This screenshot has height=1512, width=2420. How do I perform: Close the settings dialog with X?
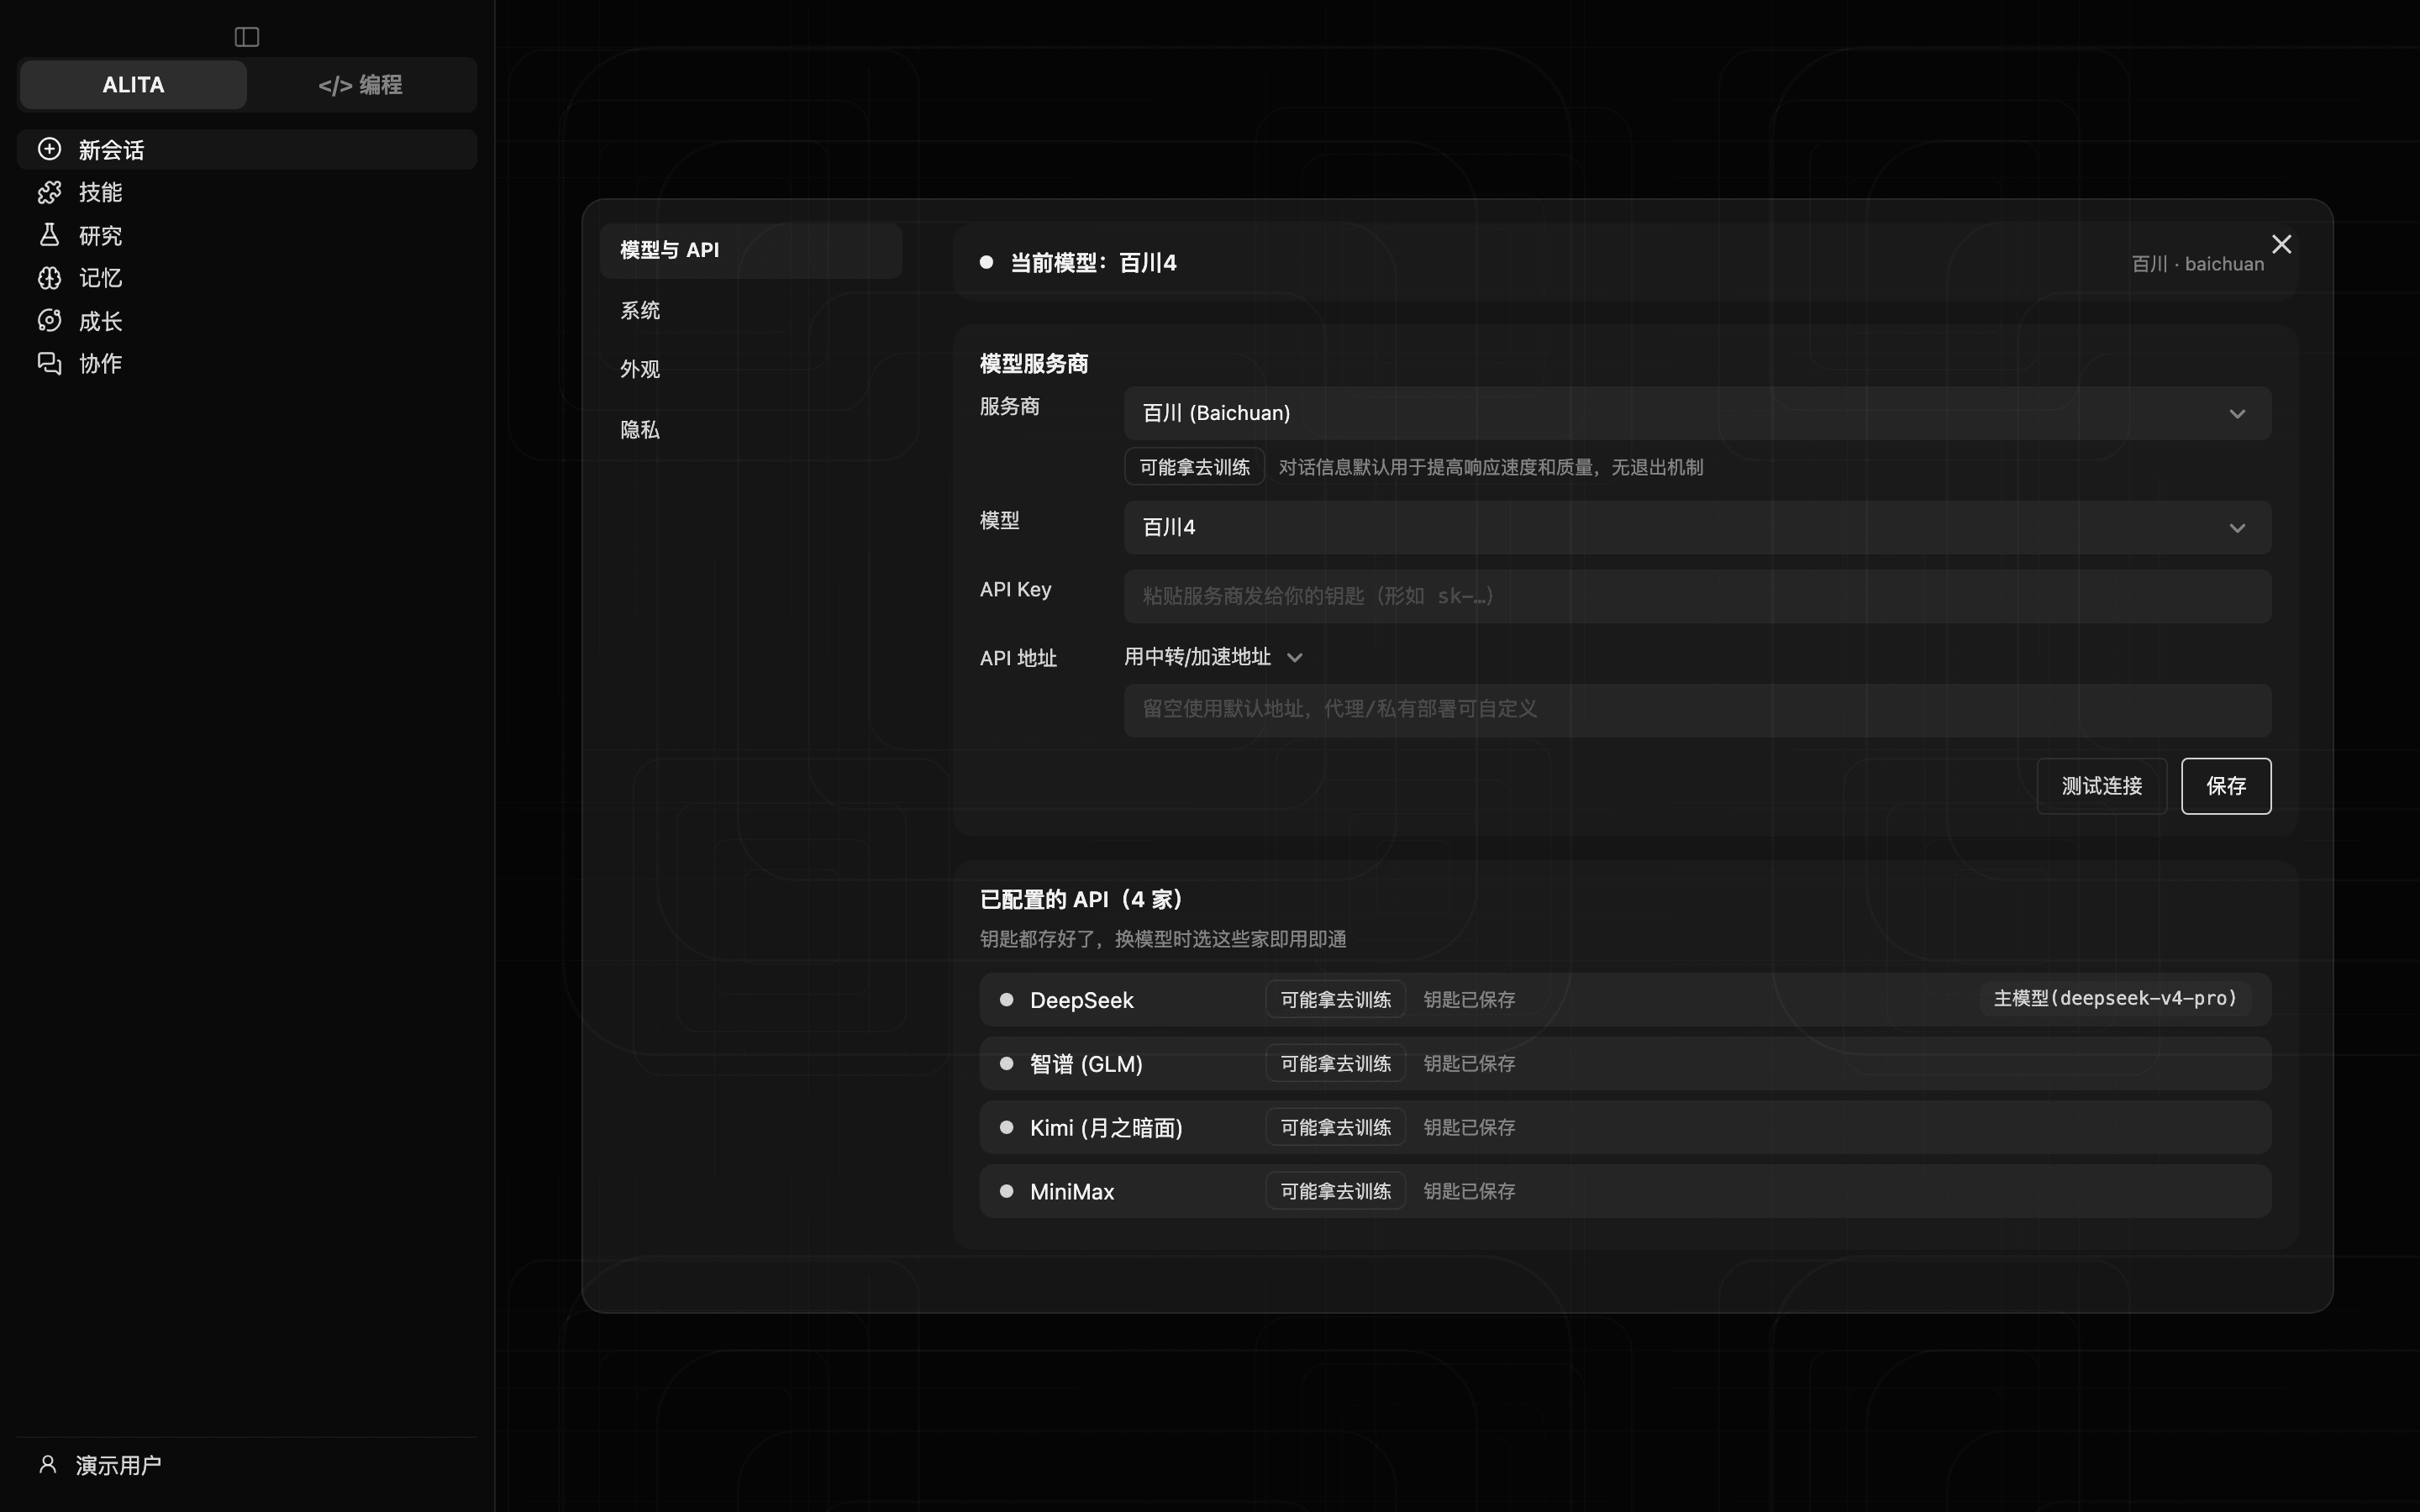coord(2281,244)
